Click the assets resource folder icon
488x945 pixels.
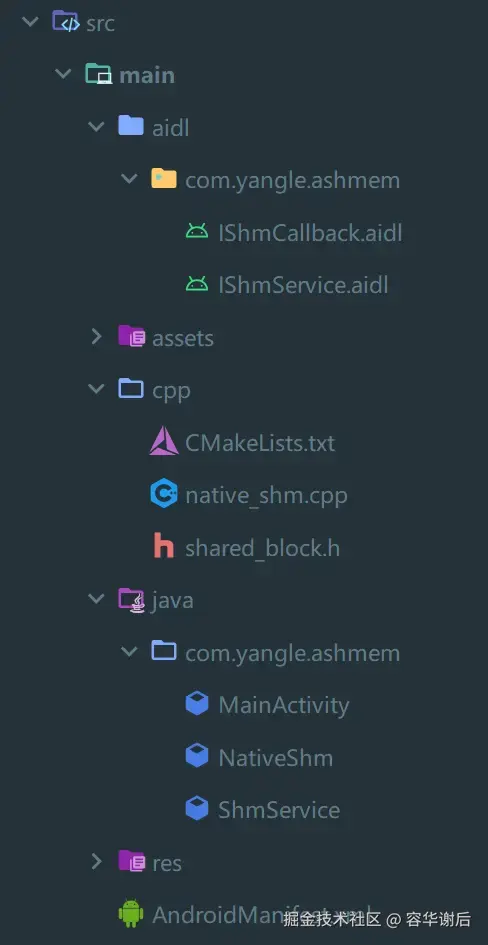tap(131, 337)
